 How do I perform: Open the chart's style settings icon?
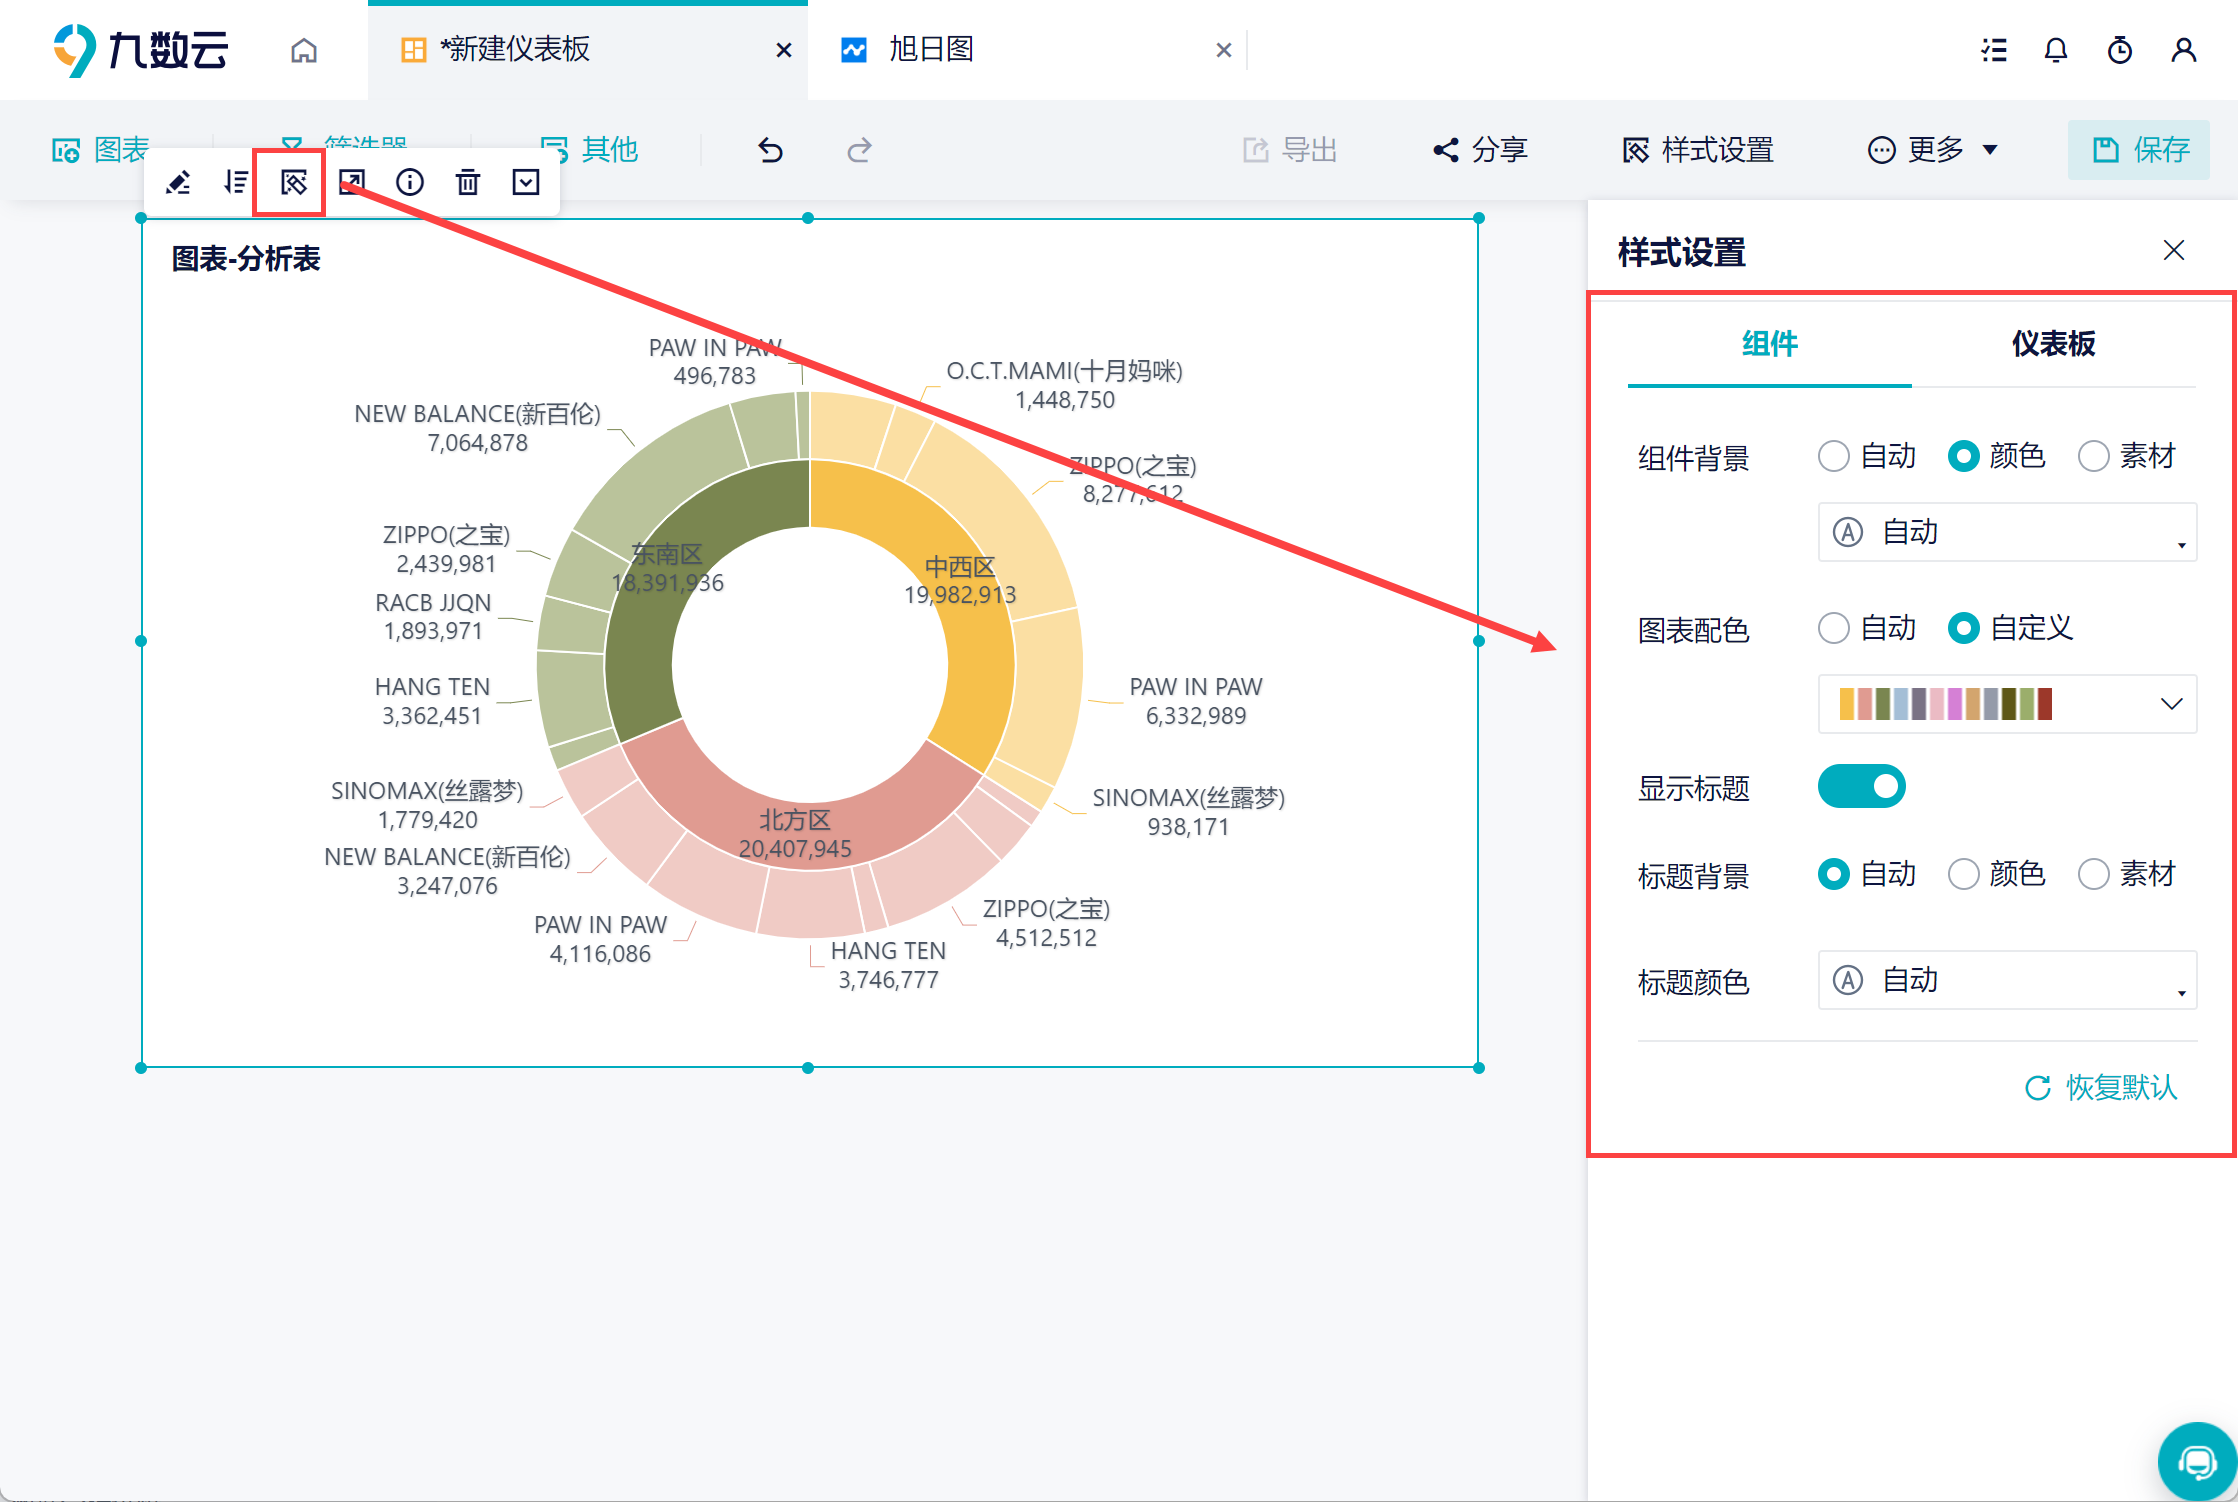293,182
